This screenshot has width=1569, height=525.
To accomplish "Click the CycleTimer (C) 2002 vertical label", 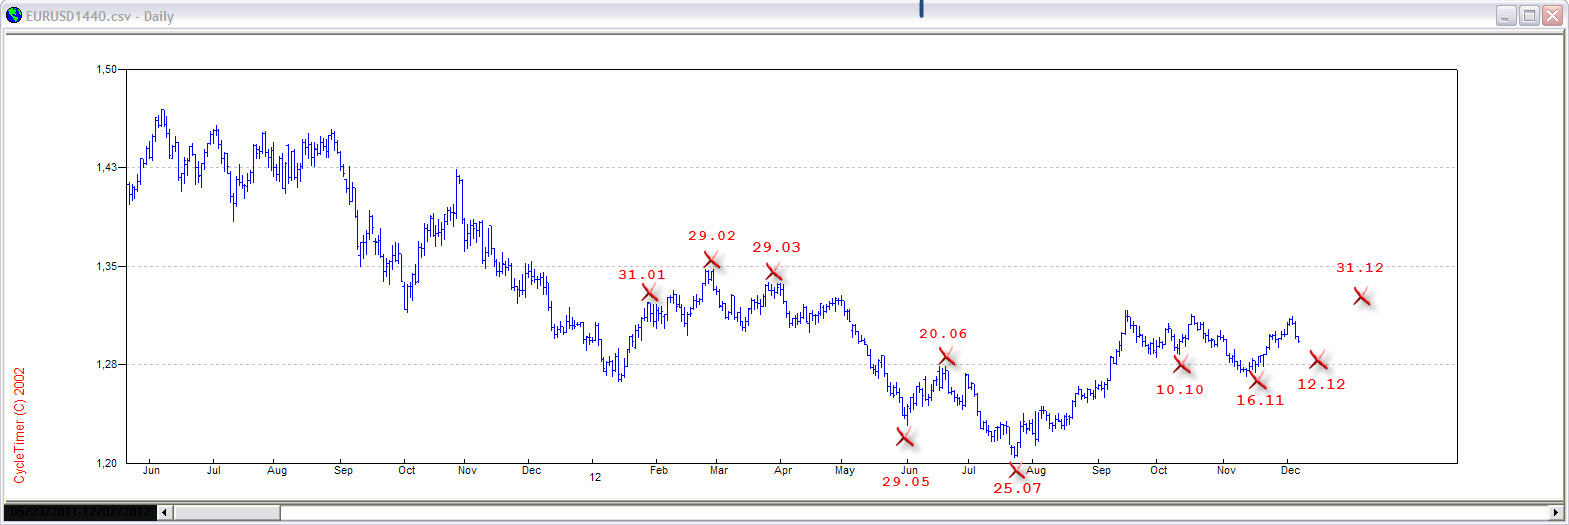I will pyautogui.click(x=19, y=425).
